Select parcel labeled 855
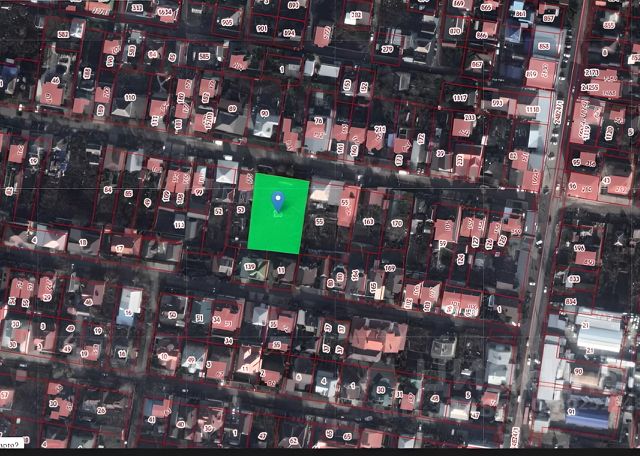Screen dimensions: 640x456 click(x=609, y=25)
